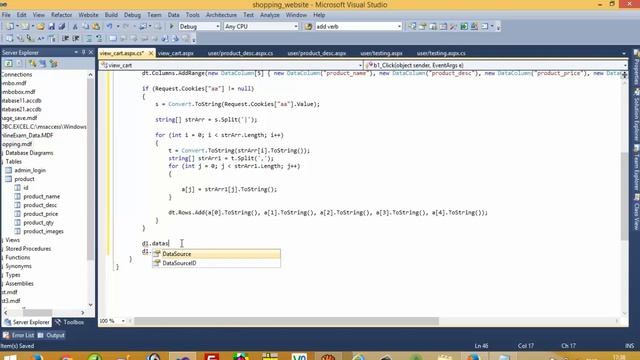Switch to user/product_desc.aspx.cs tab

pyautogui.click(x=240, y=53)
